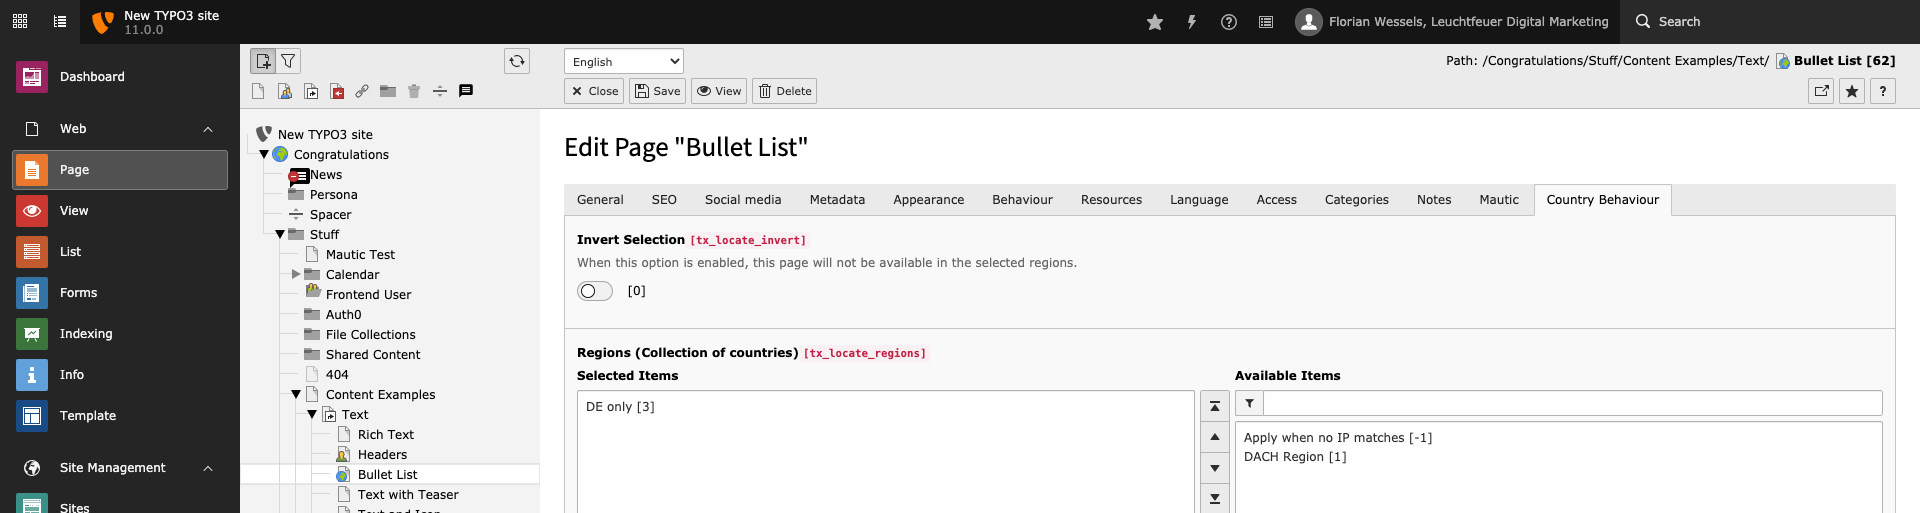Open contextual help question button
The width and height of the screenshot is (1920, 513).
1883,91
